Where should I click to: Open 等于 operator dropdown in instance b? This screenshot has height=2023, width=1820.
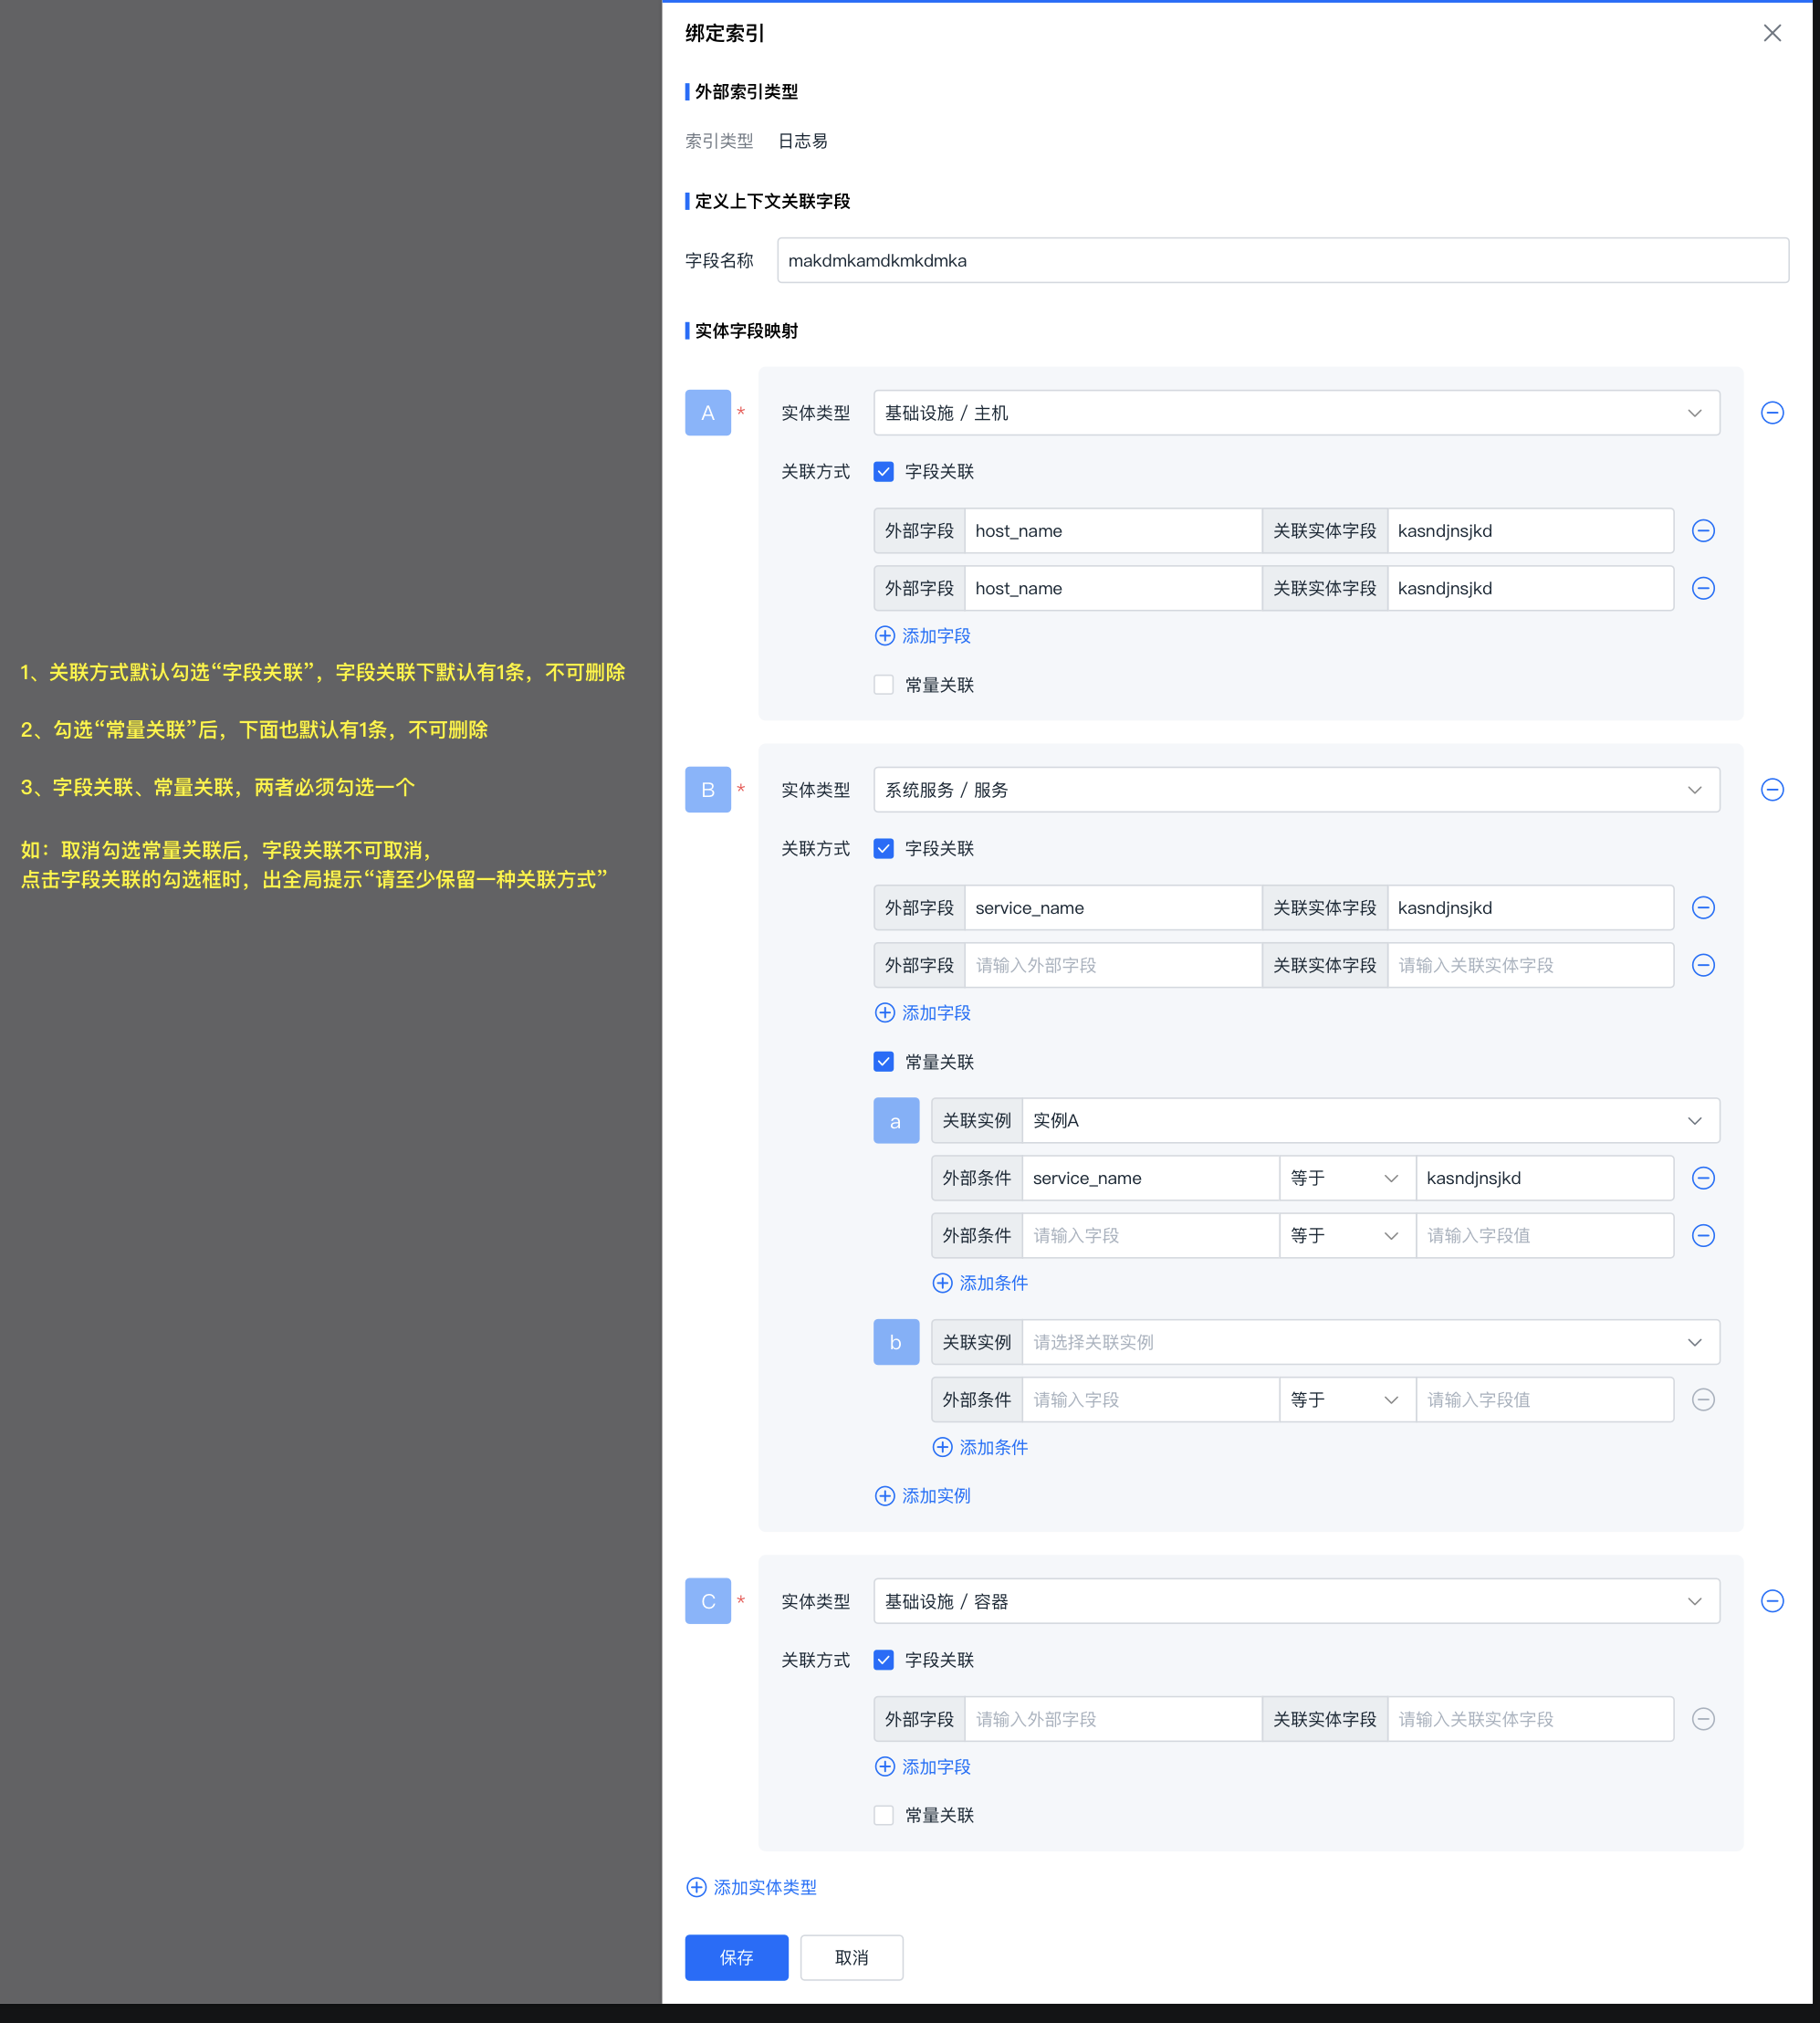pyautogui.click(x=1346, y=1400)
